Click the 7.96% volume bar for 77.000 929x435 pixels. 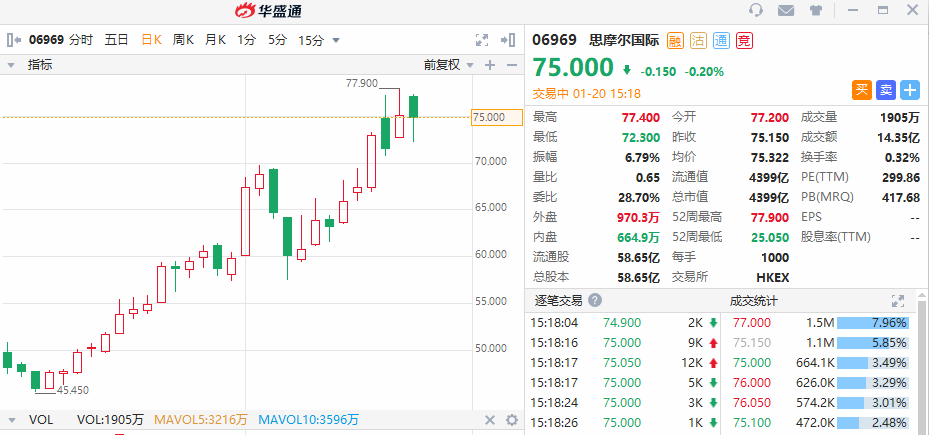pyautogui.click(x=872, y=323)
